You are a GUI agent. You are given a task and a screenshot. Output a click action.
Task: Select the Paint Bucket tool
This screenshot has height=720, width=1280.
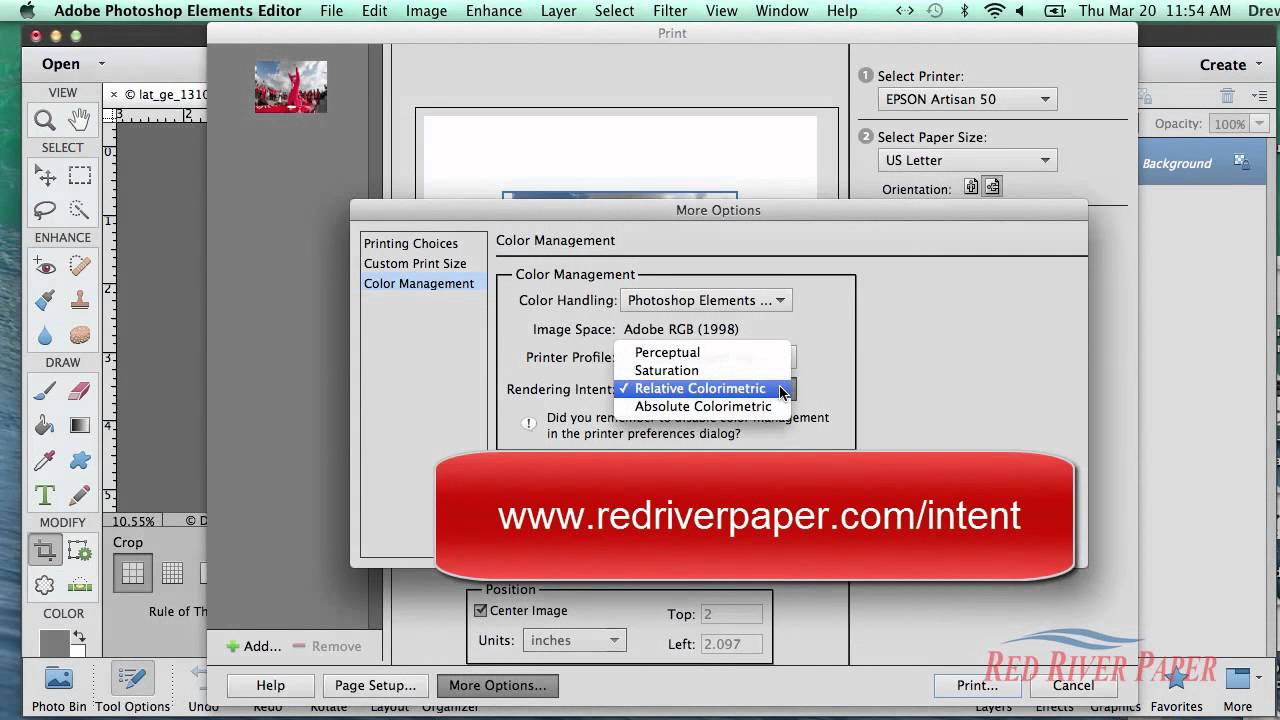45,426
